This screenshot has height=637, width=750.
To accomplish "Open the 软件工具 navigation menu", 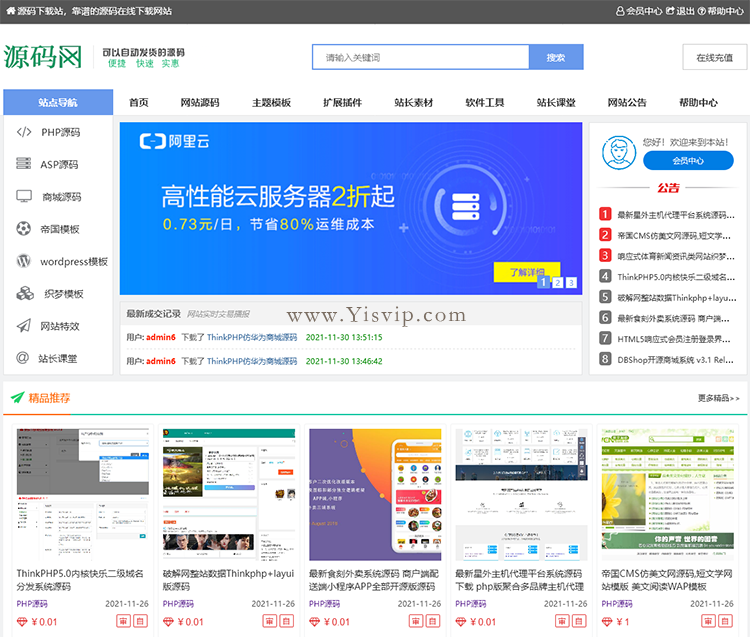I will (485, 102).
